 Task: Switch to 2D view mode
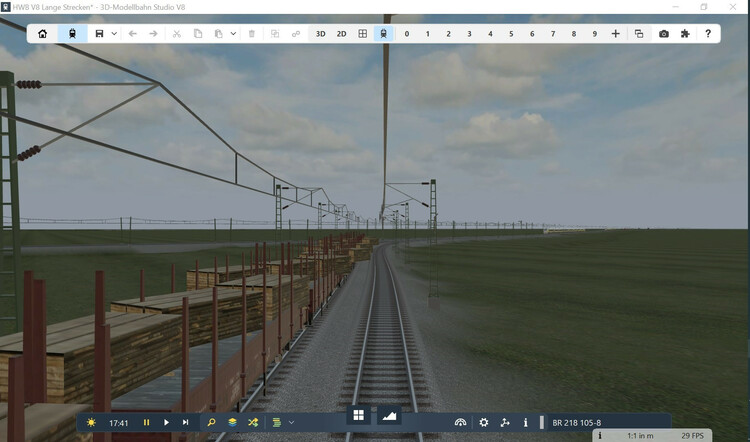coord(341,33)
